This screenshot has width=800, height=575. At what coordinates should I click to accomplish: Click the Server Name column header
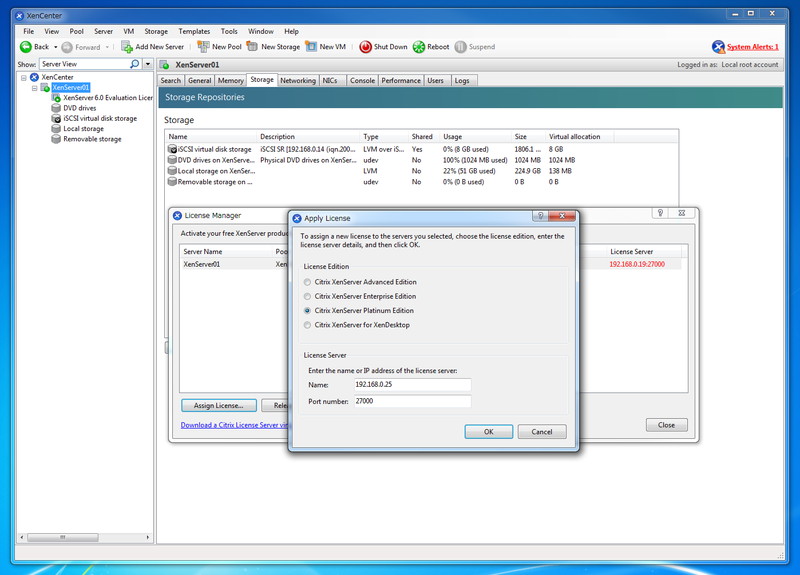[x=227, y=252]
